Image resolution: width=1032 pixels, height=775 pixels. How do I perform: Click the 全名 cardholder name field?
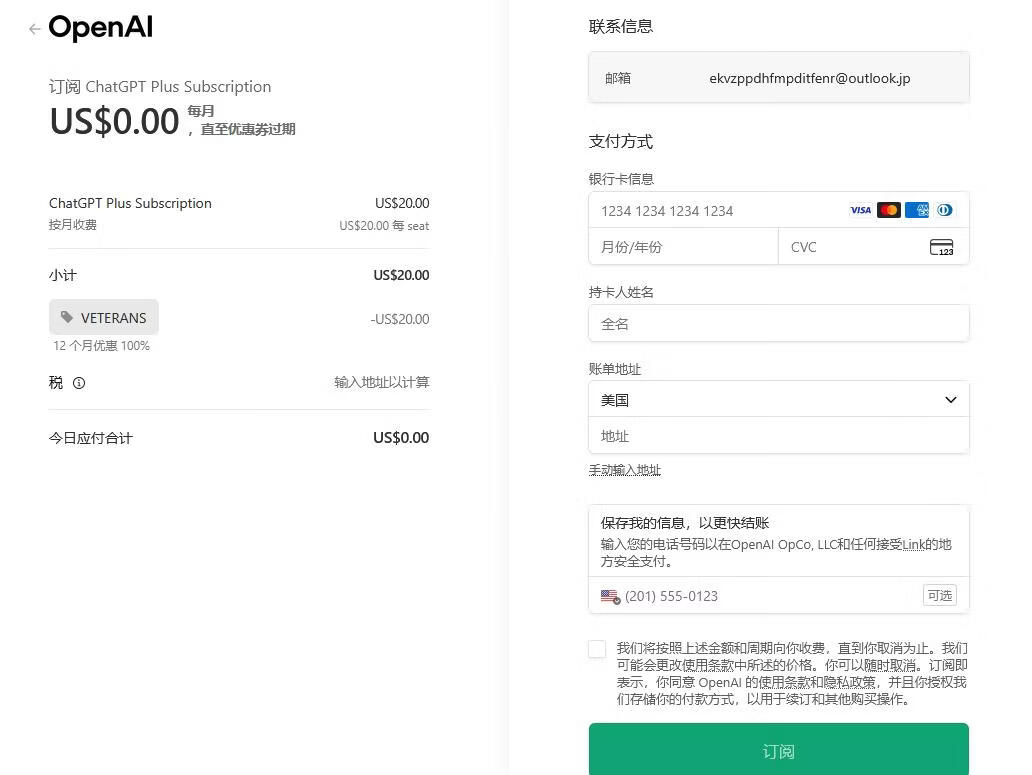pos(778,323)
